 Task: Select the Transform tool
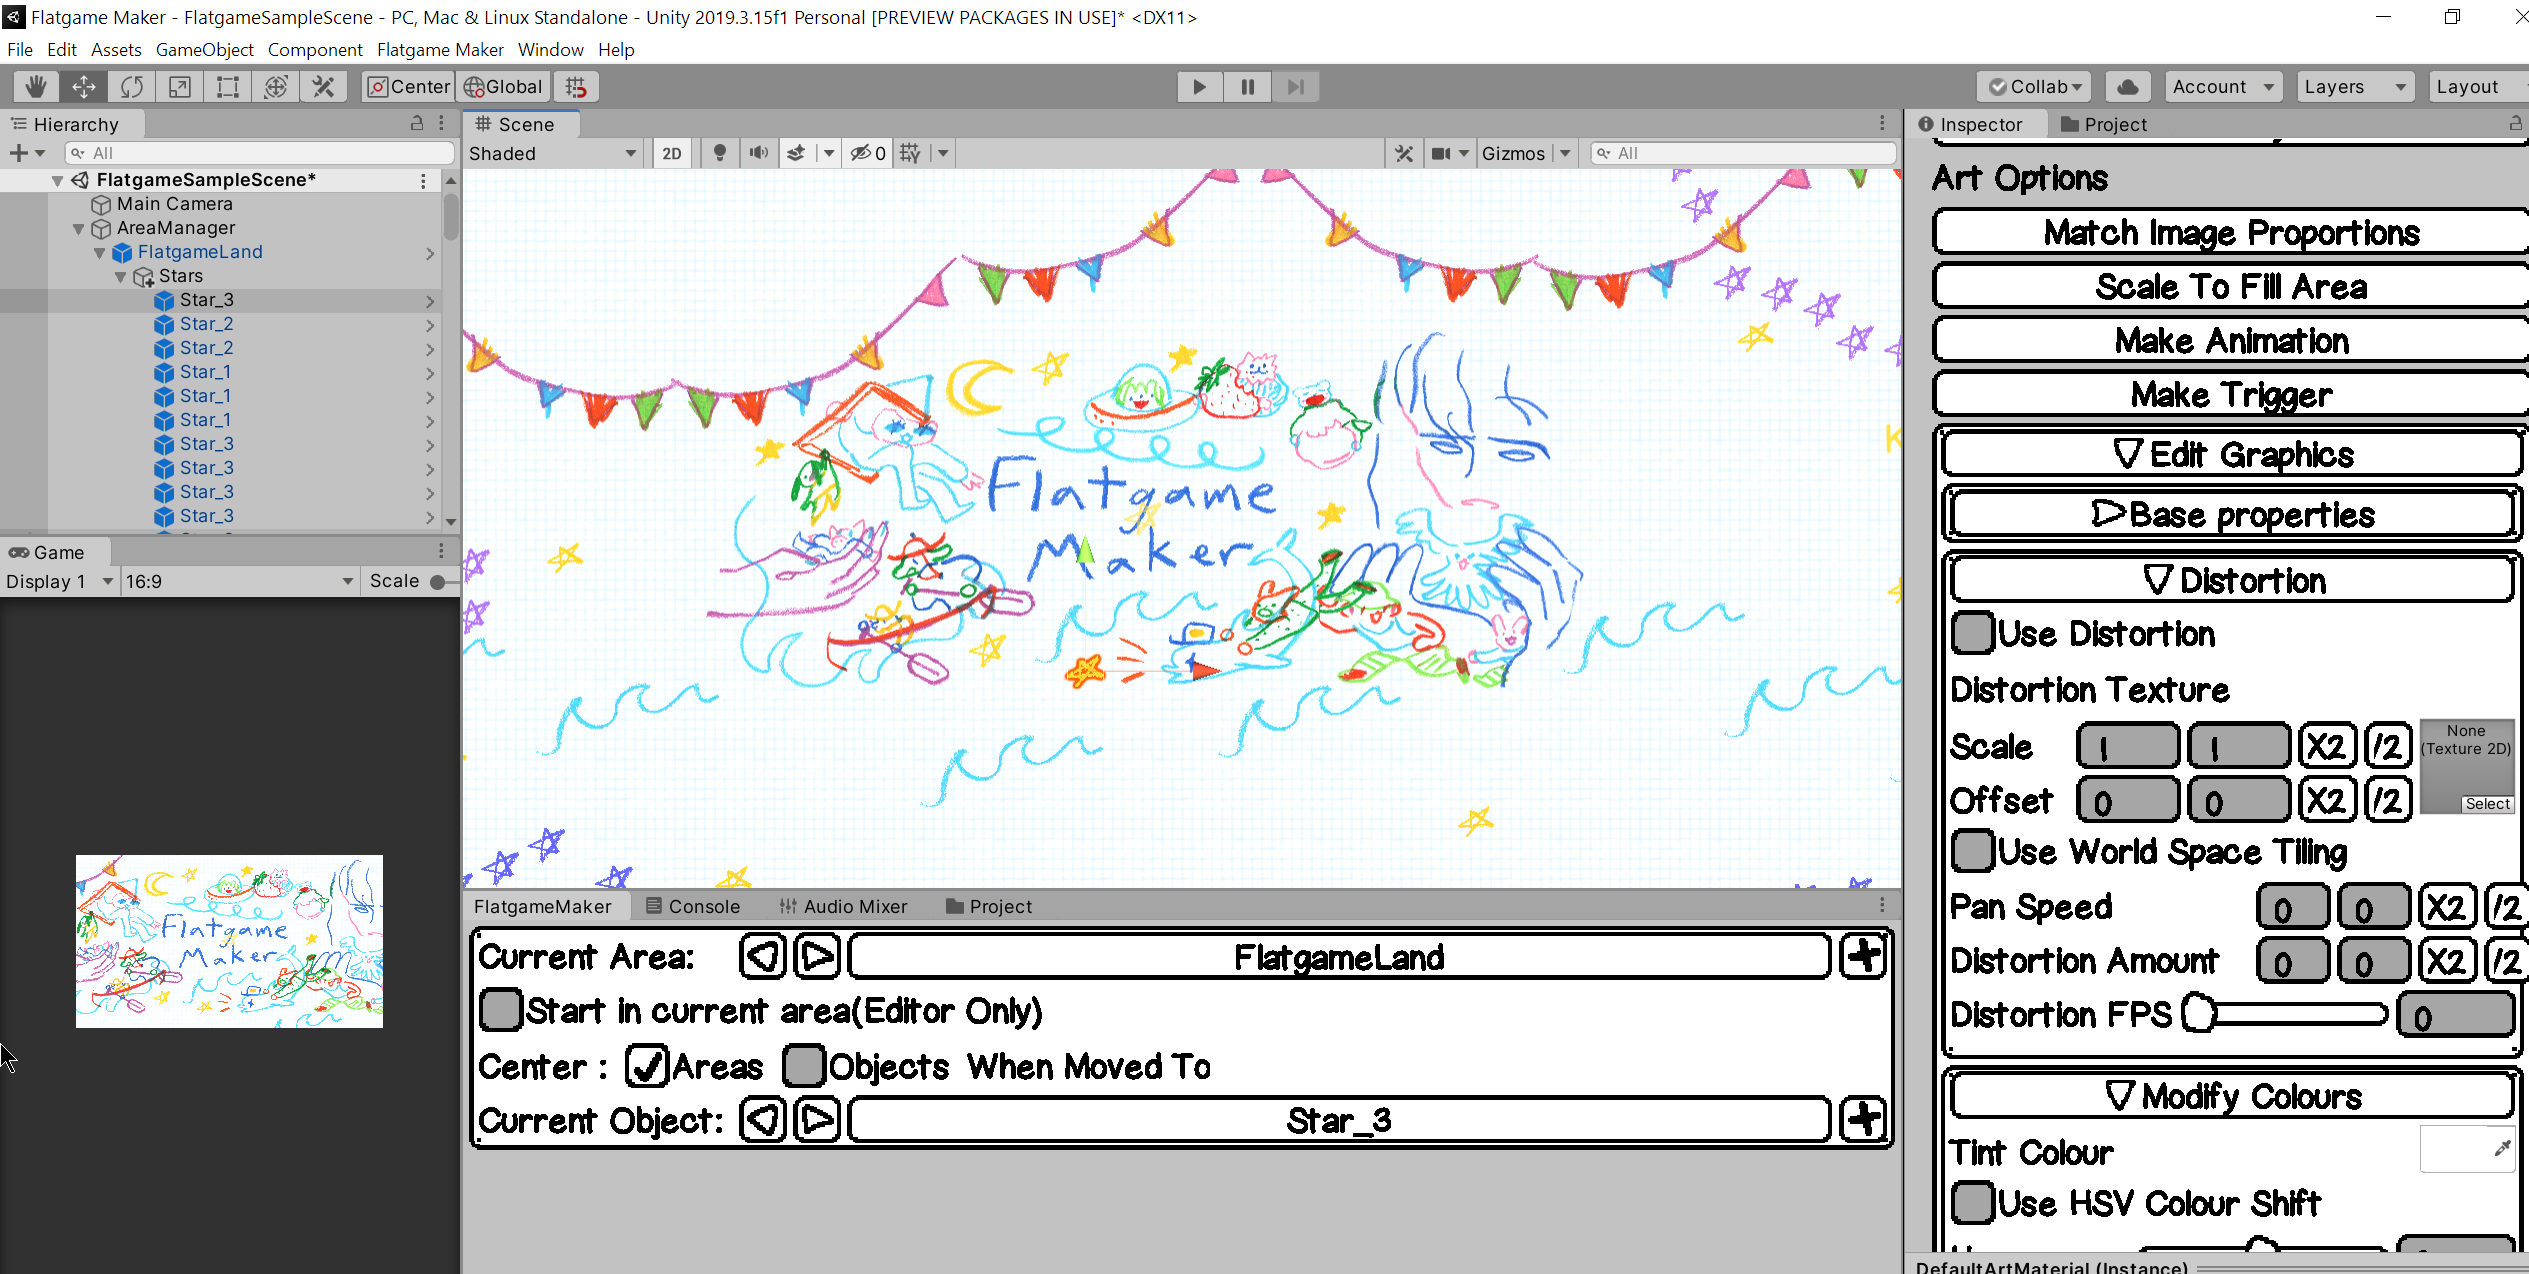point(276,87)
